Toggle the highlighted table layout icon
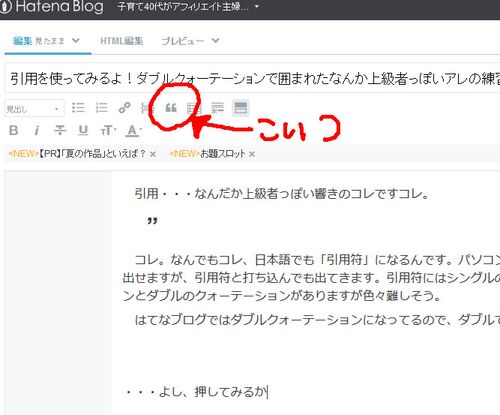Image resolution: width=500 pixels, height=415 pixels. point(241,108)
